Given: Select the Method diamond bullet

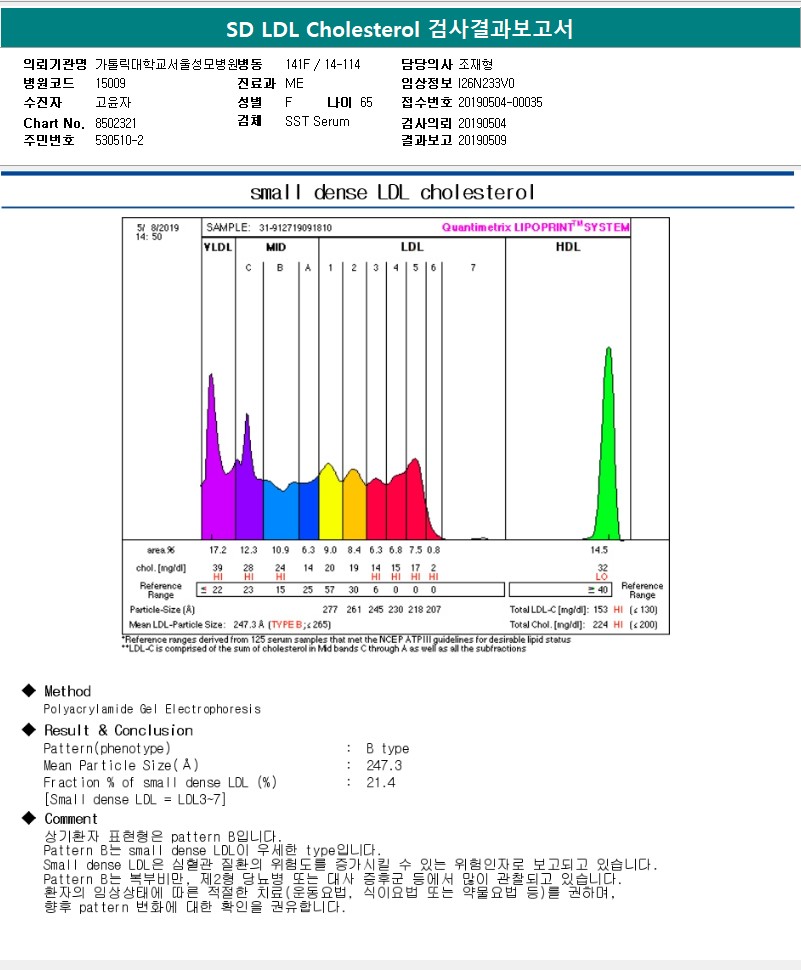Looking at the screenshot, I should [x=28, y=690].
